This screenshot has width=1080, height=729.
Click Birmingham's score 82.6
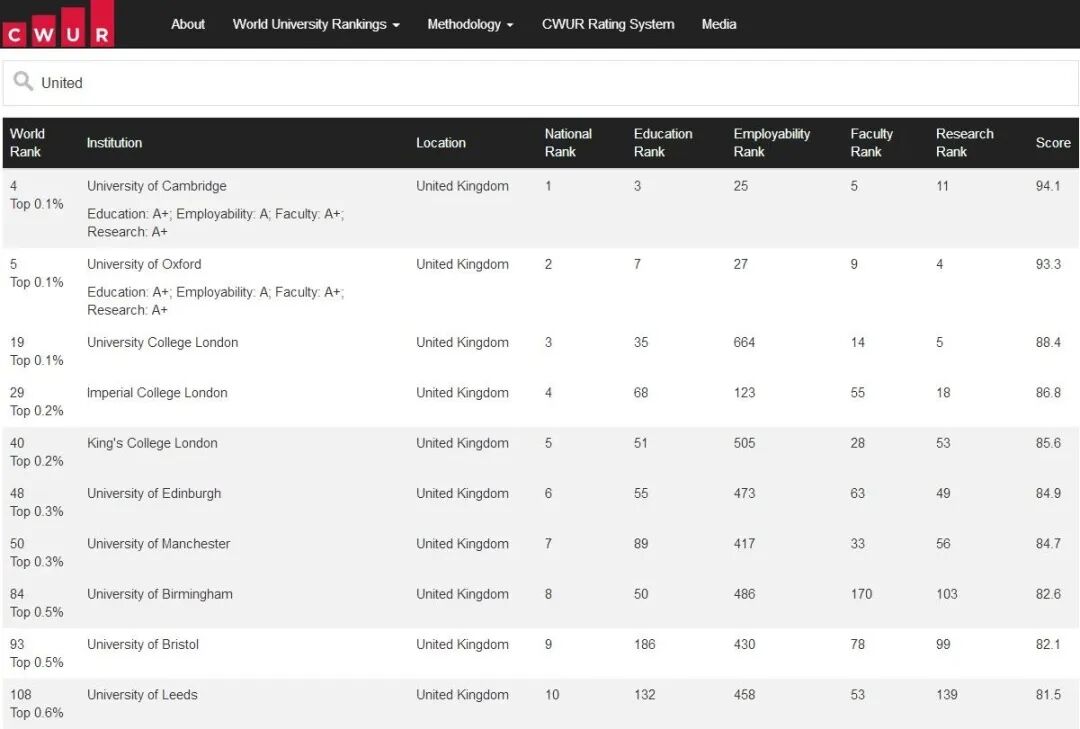tap(1048, 594)
